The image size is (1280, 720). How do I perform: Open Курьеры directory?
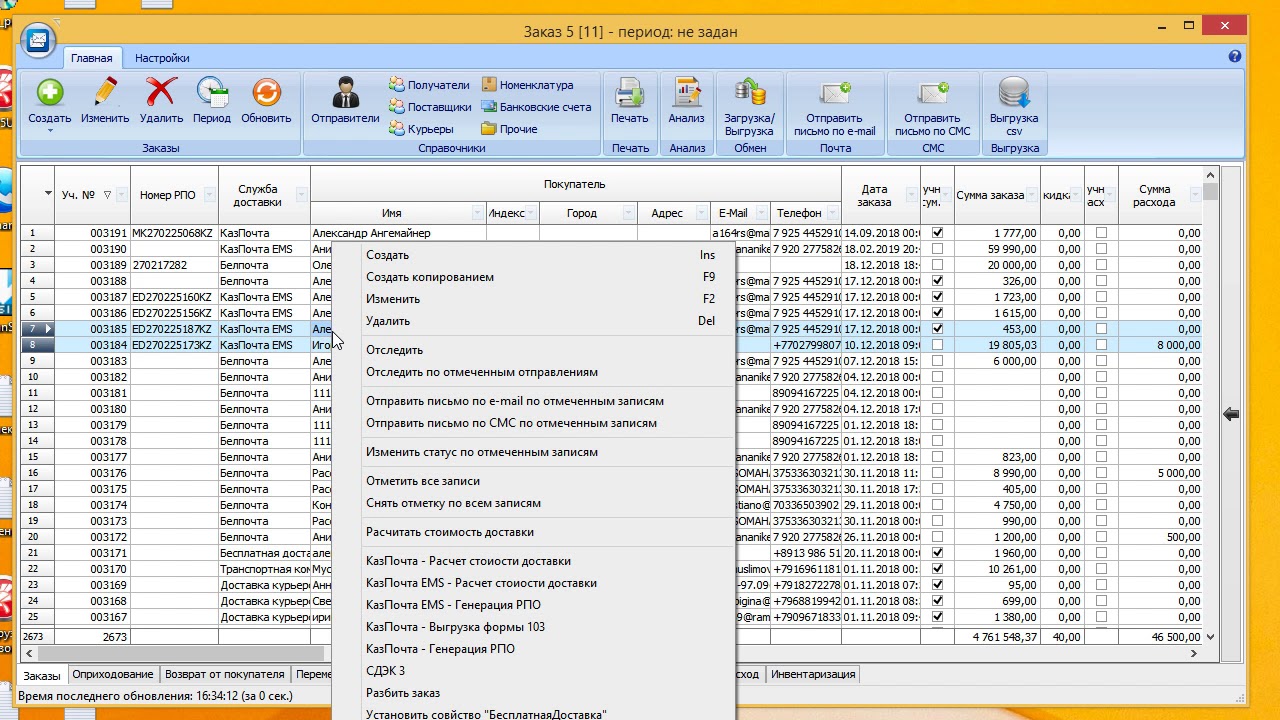[421, 129]
